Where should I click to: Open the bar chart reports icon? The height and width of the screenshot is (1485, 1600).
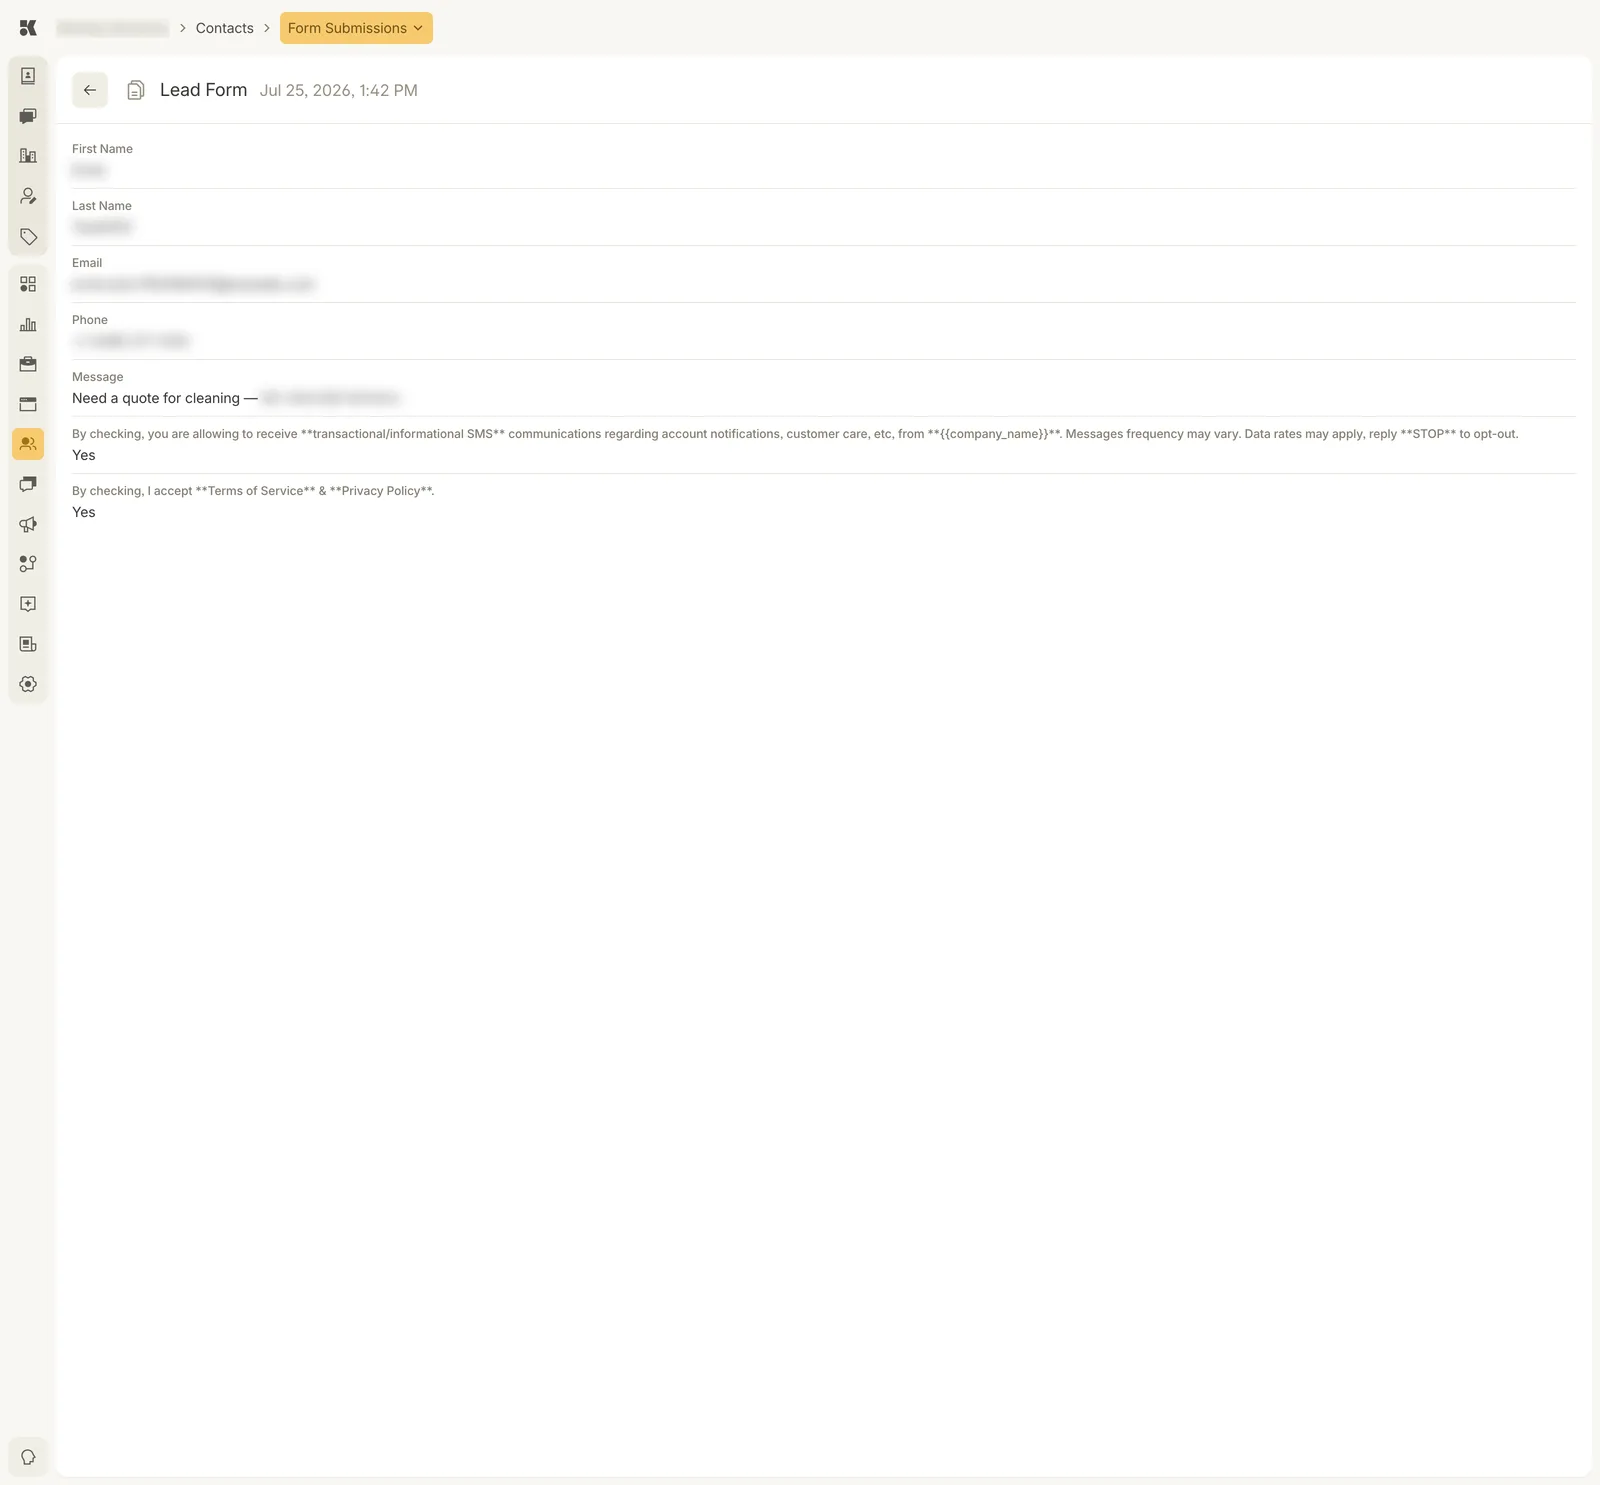tap(28, 324)
